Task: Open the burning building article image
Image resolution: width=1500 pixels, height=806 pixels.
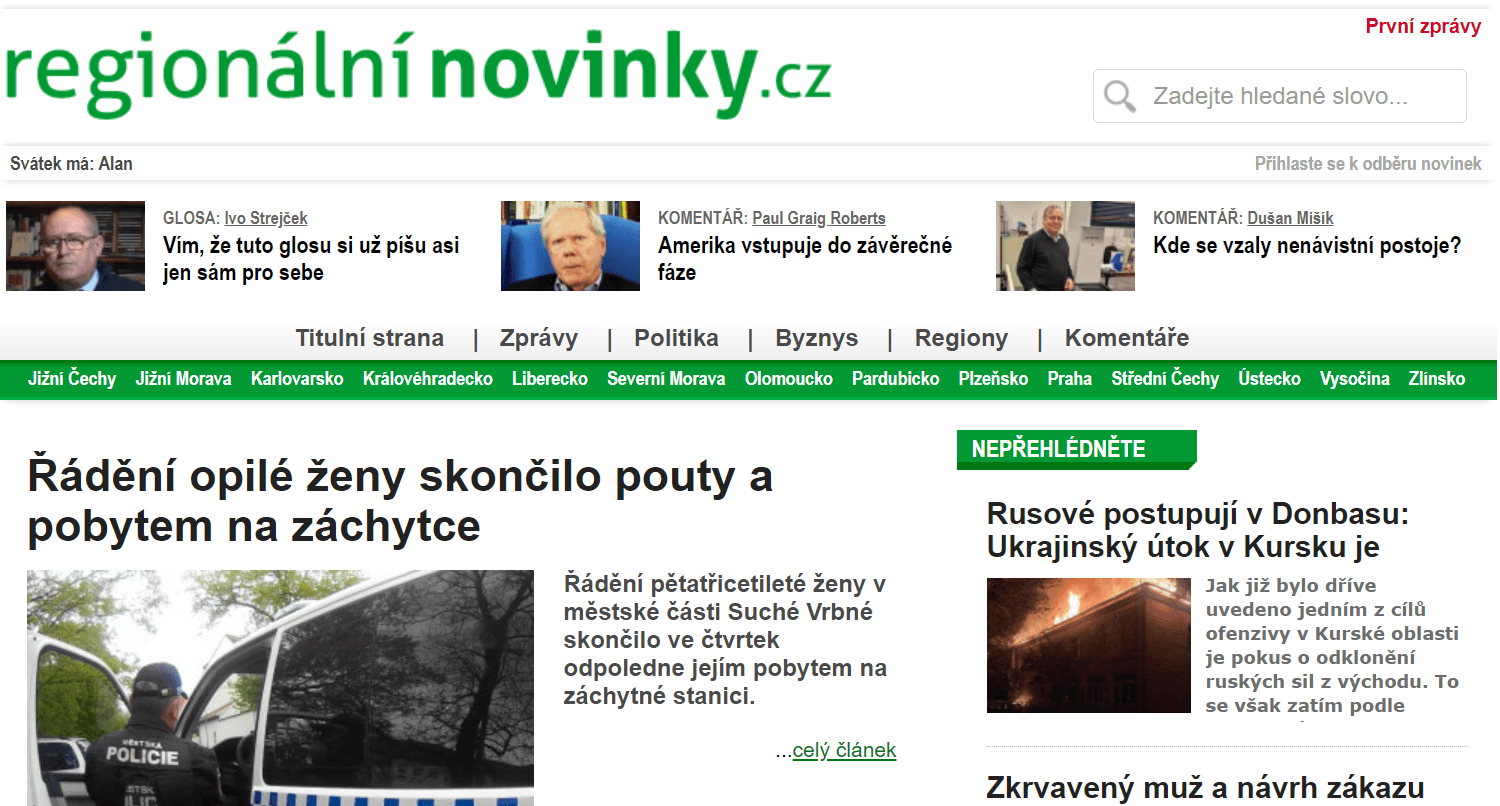Action: click(1089, 645)
